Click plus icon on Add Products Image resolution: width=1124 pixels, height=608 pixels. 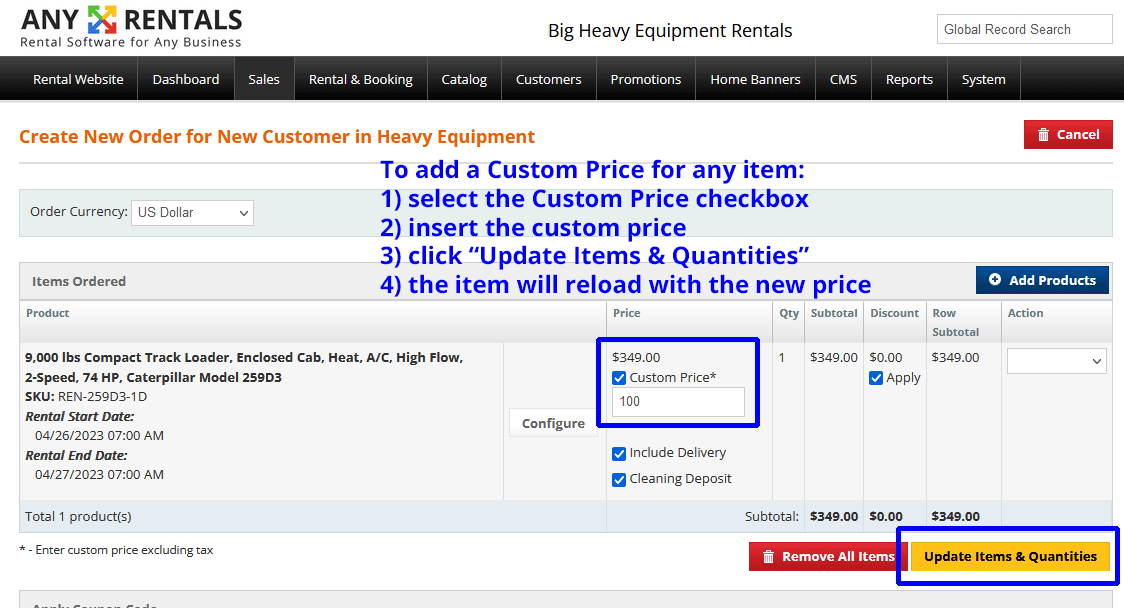pyautogui.click(x=994, y=280)
